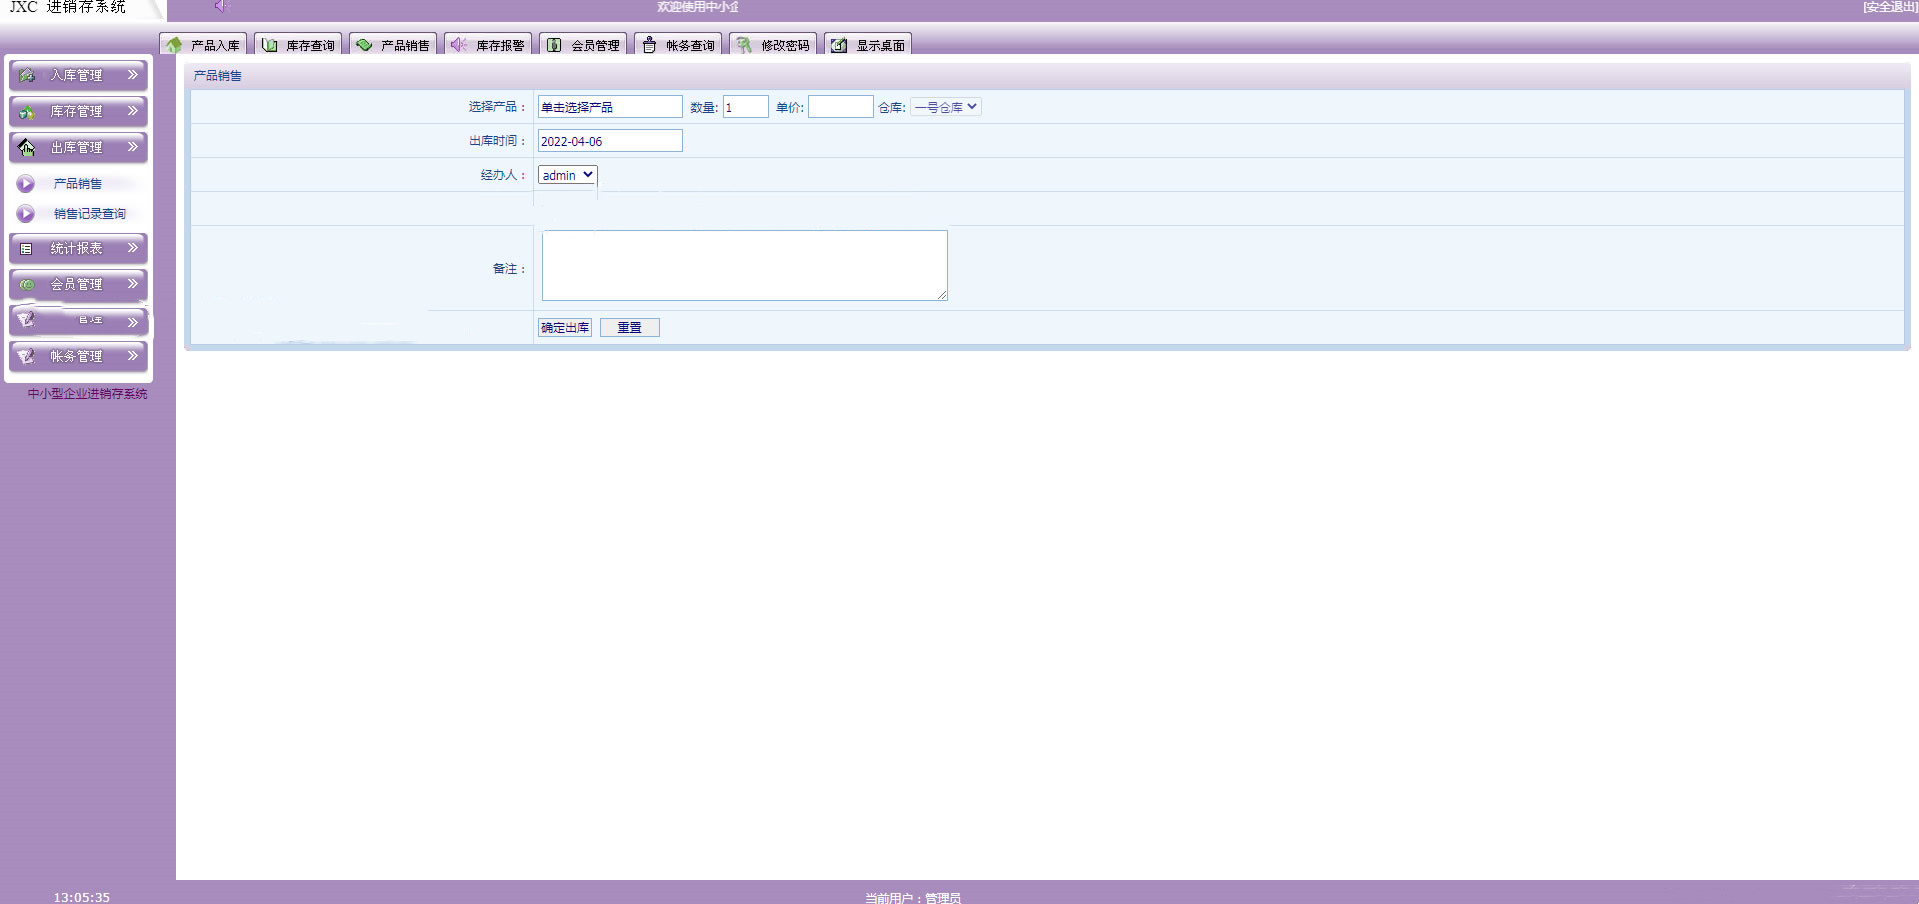This screenshot has height=904, width=1919.
Task: Click the clock reading 13:05:35
Action: [82, 897]
